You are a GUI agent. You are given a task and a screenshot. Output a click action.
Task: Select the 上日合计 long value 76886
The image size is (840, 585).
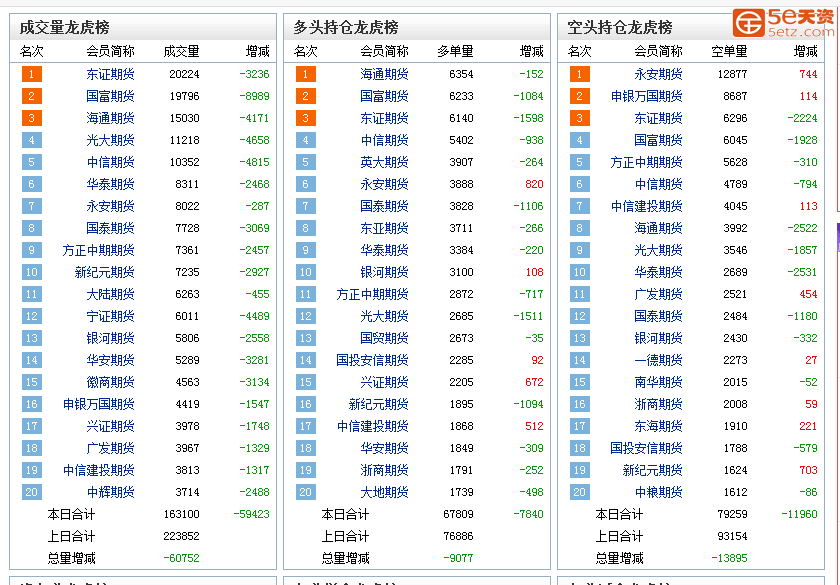(458, 536)
